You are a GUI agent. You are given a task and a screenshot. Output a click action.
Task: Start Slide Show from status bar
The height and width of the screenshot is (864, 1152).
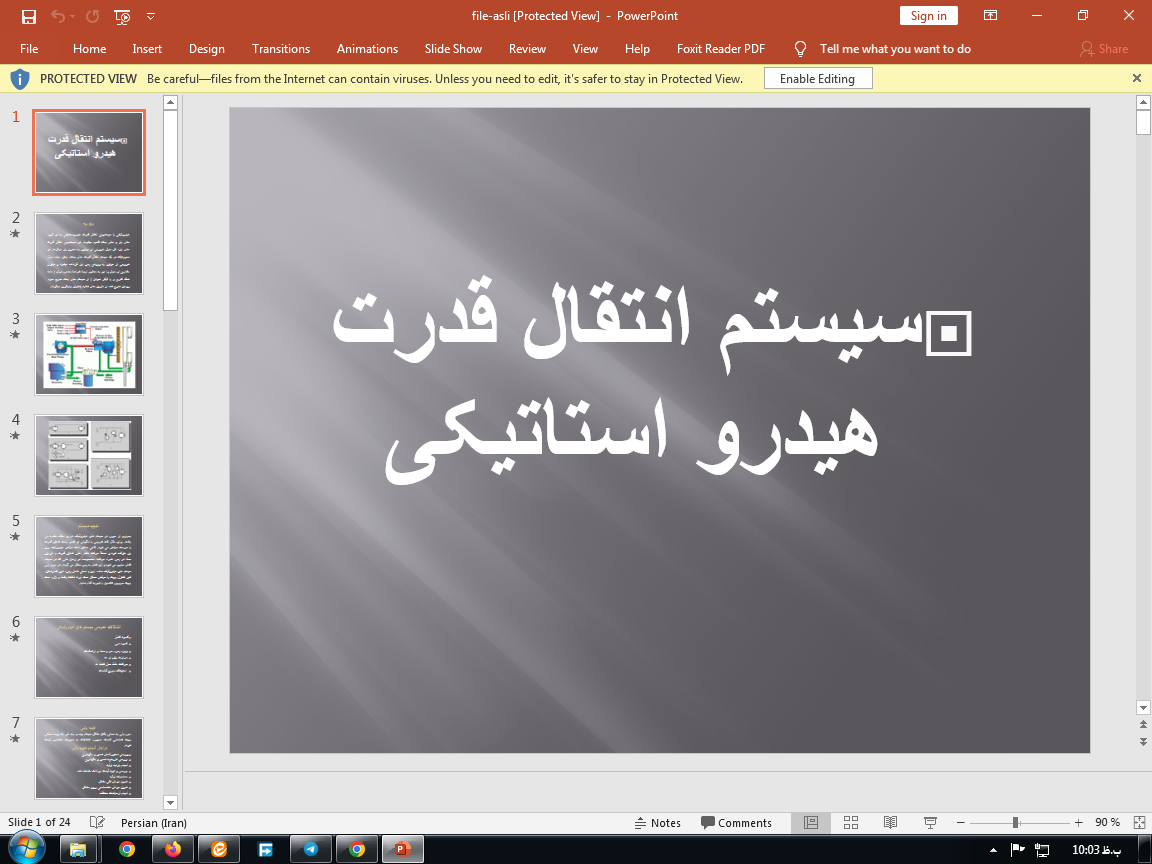click(x=930, y=823)
